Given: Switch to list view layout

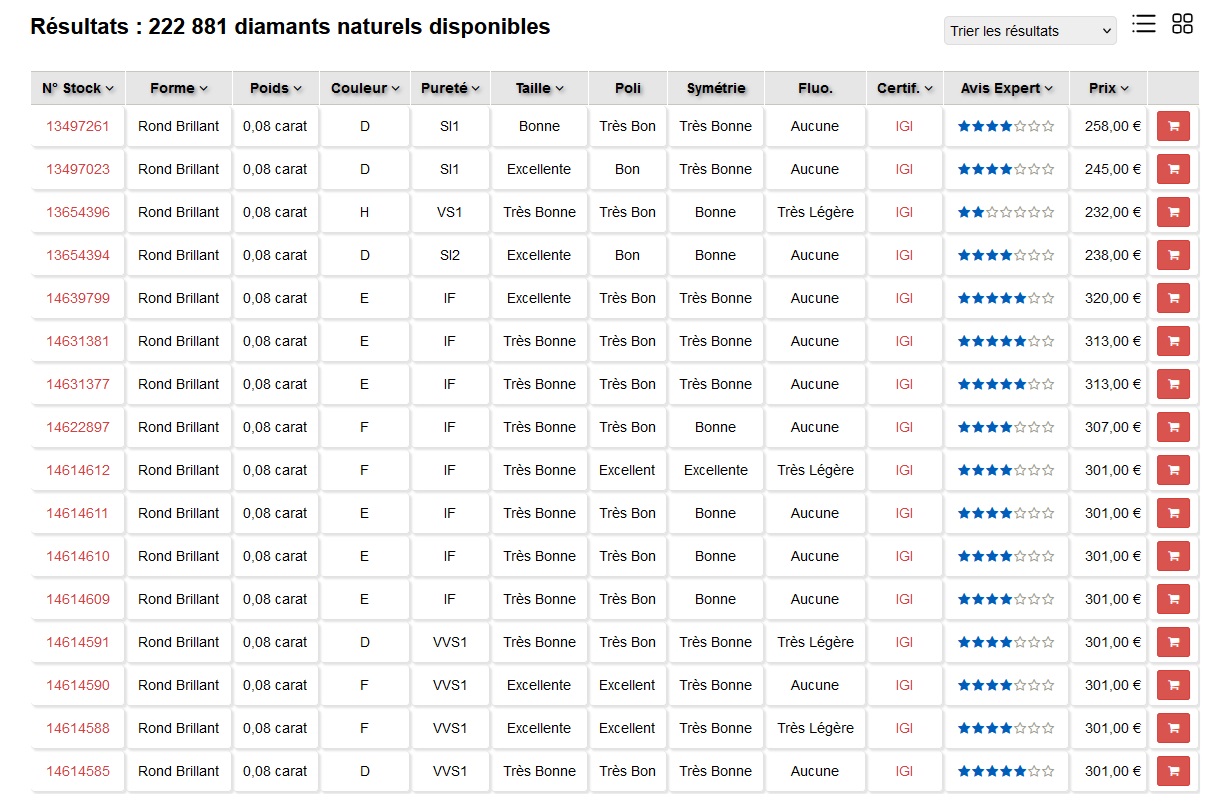Looking at the screenshot, I should tap(1143, 24).
